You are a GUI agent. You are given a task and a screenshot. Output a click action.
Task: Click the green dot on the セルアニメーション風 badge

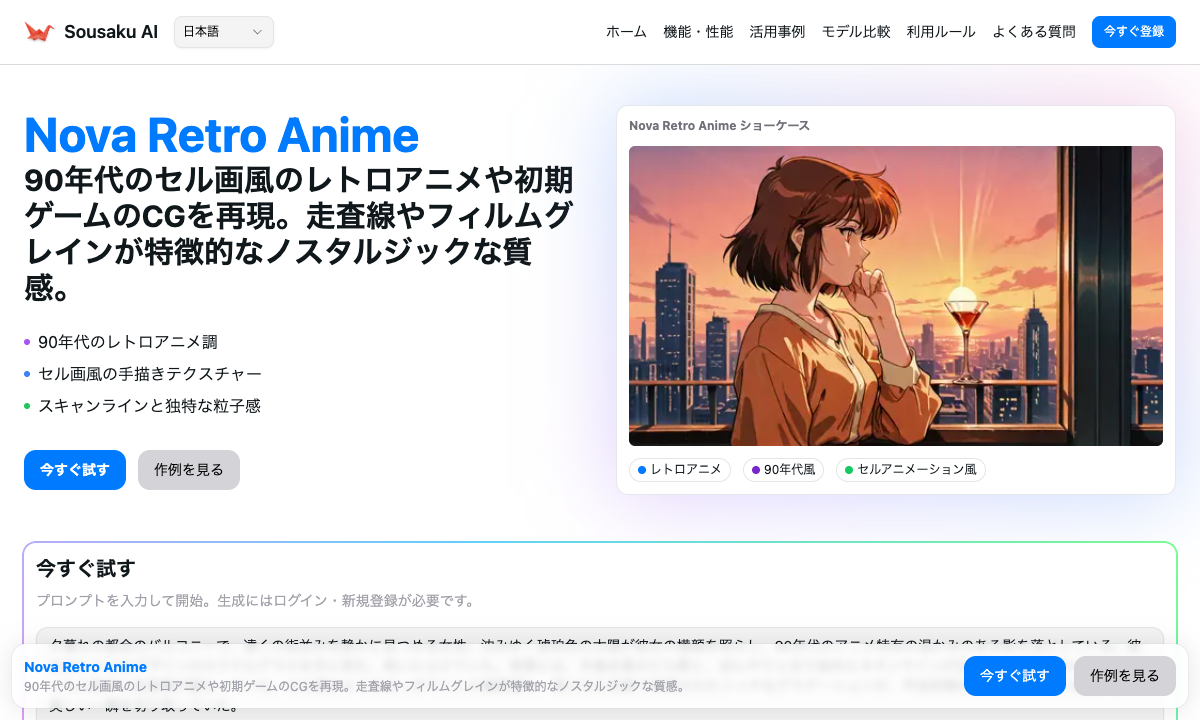[849, 470]
